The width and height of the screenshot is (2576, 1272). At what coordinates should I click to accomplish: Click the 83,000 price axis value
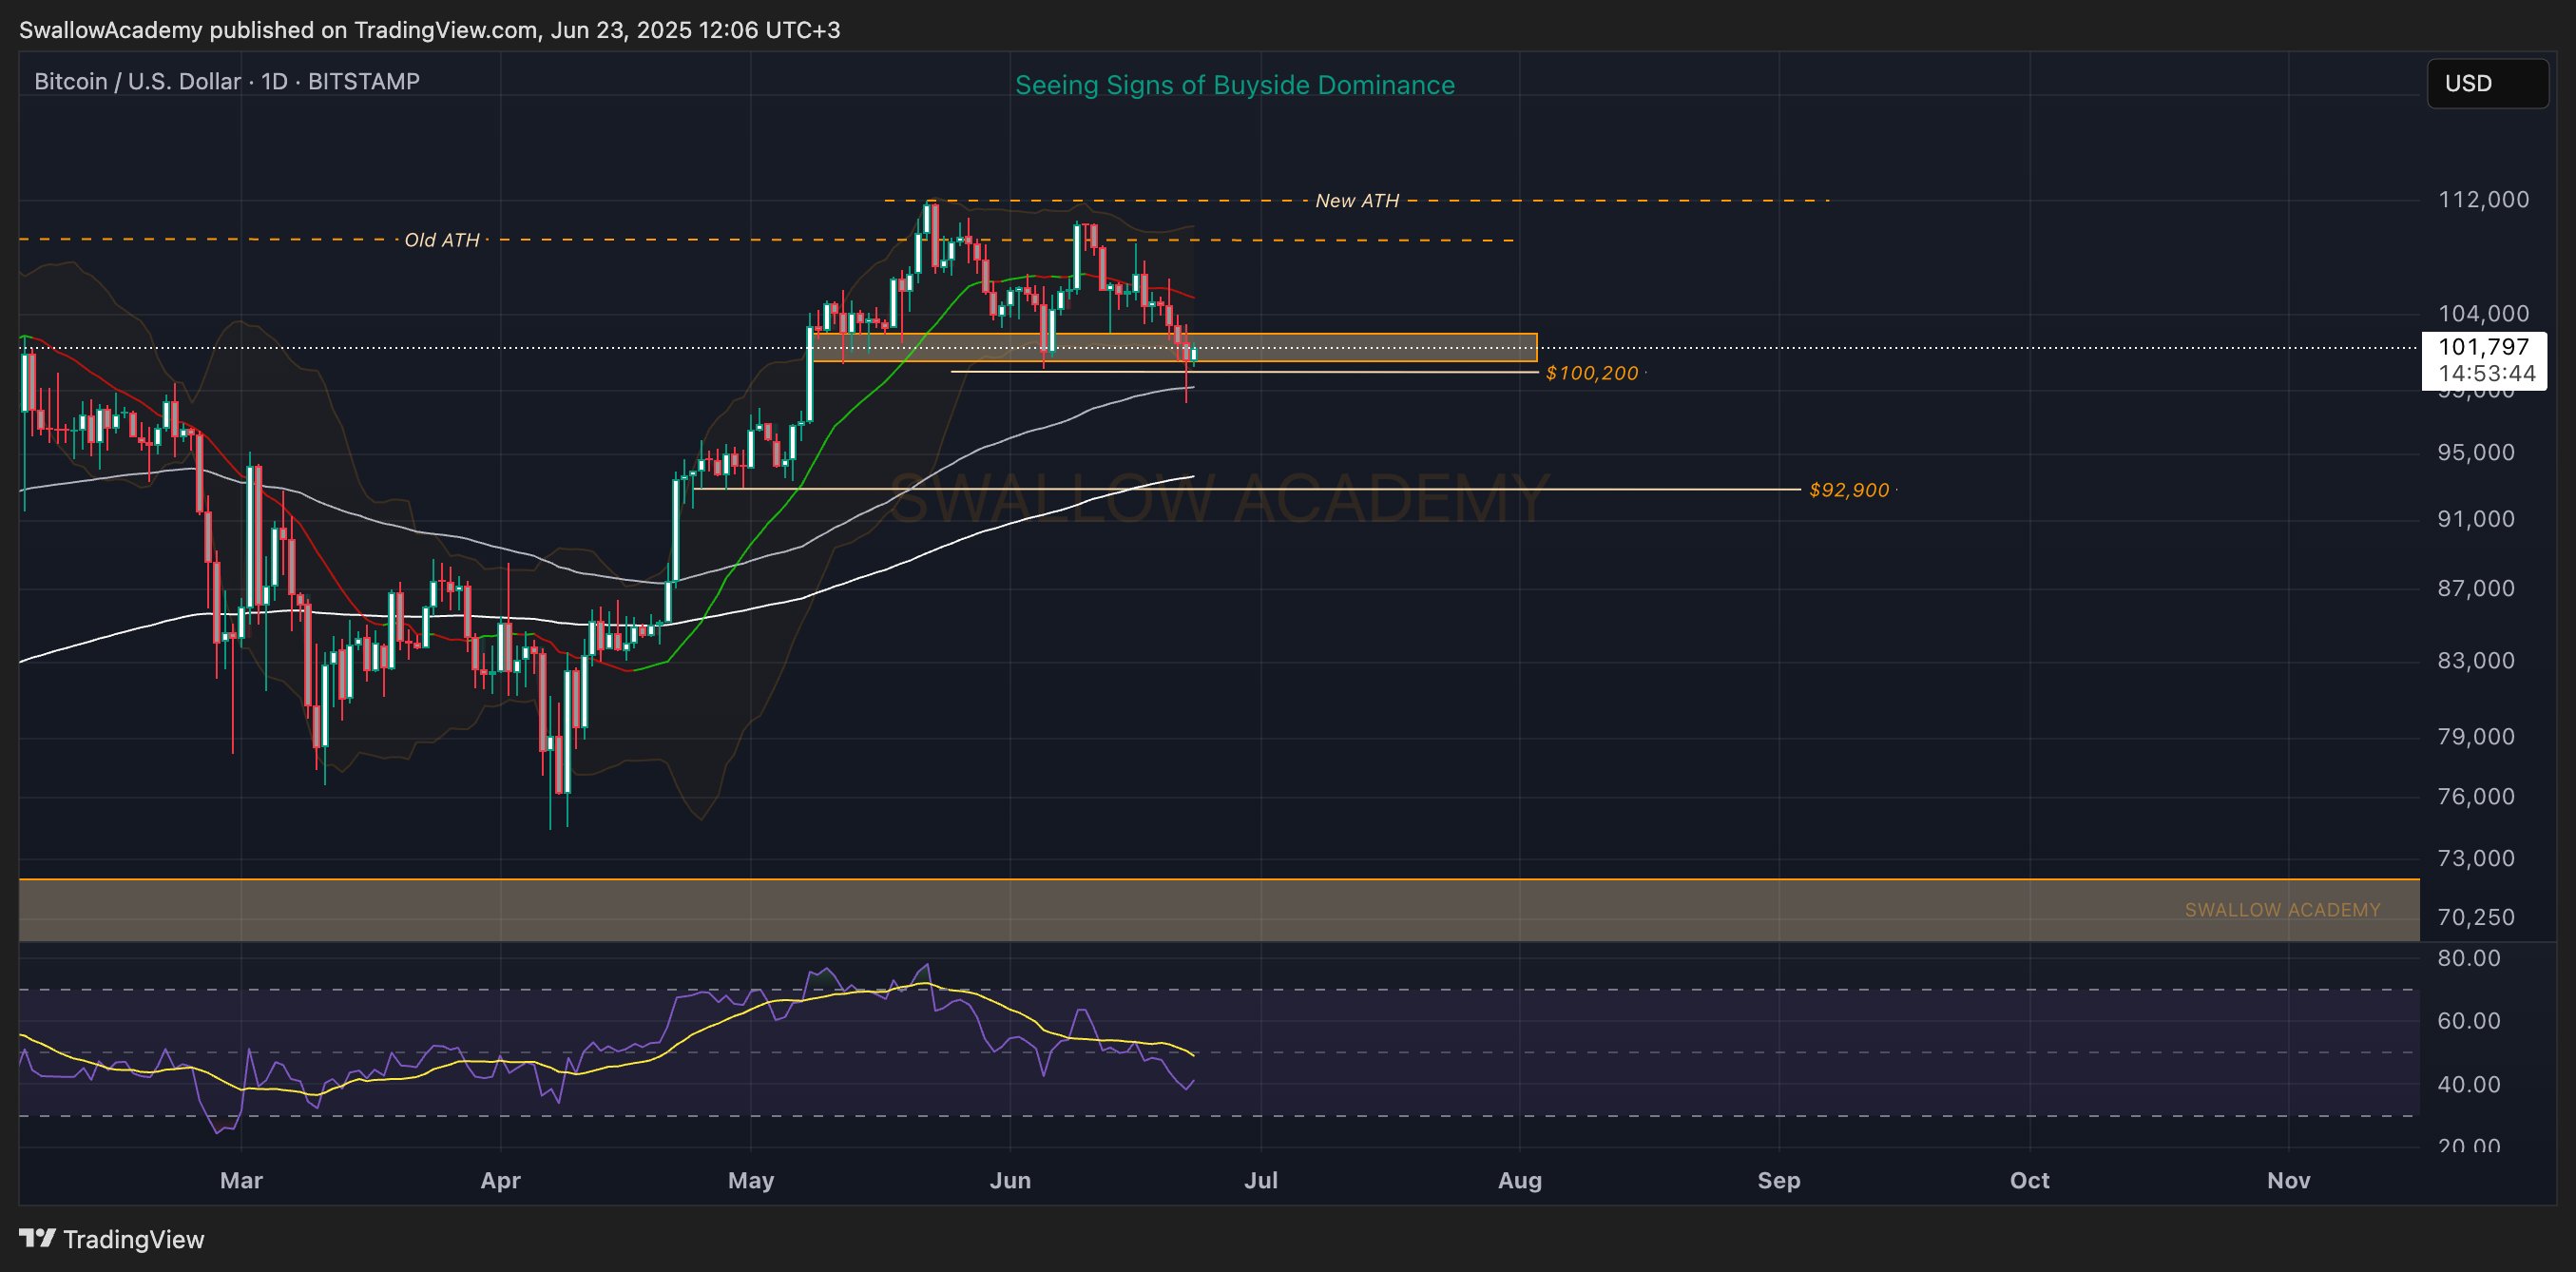[x=2475, y=660]
